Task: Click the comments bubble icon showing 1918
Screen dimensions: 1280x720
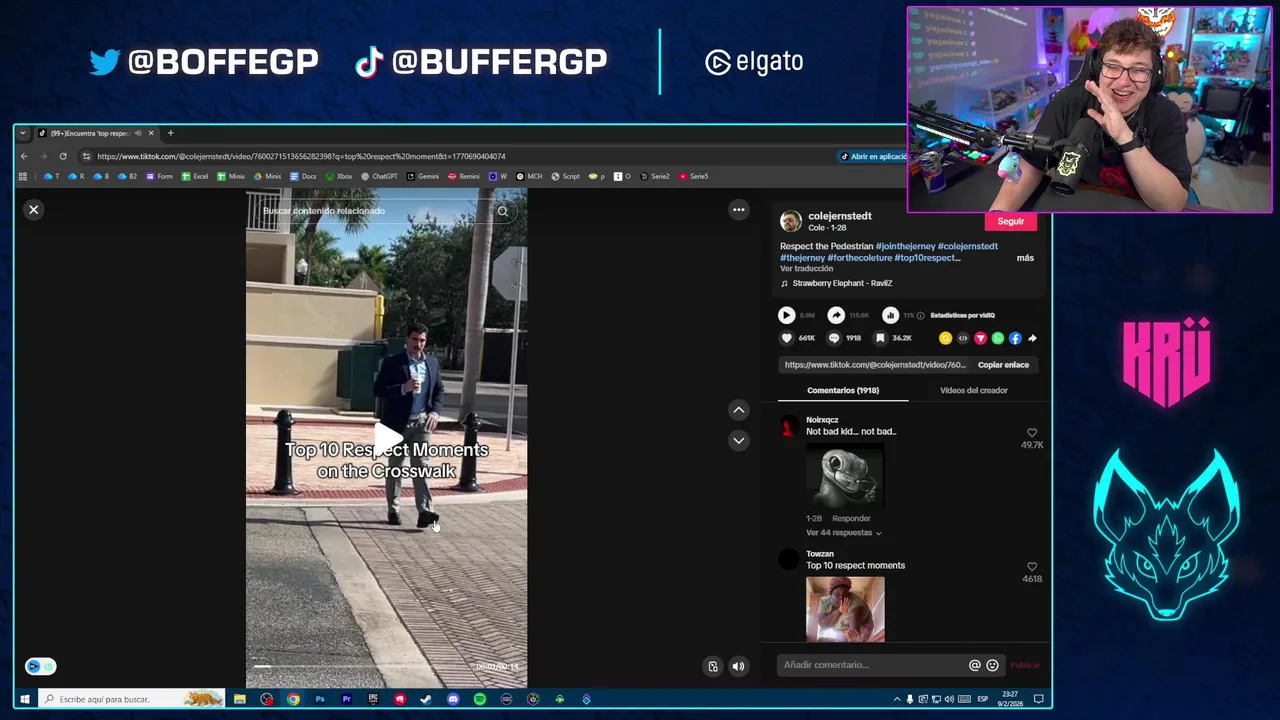Action: [x=834, y=338]
